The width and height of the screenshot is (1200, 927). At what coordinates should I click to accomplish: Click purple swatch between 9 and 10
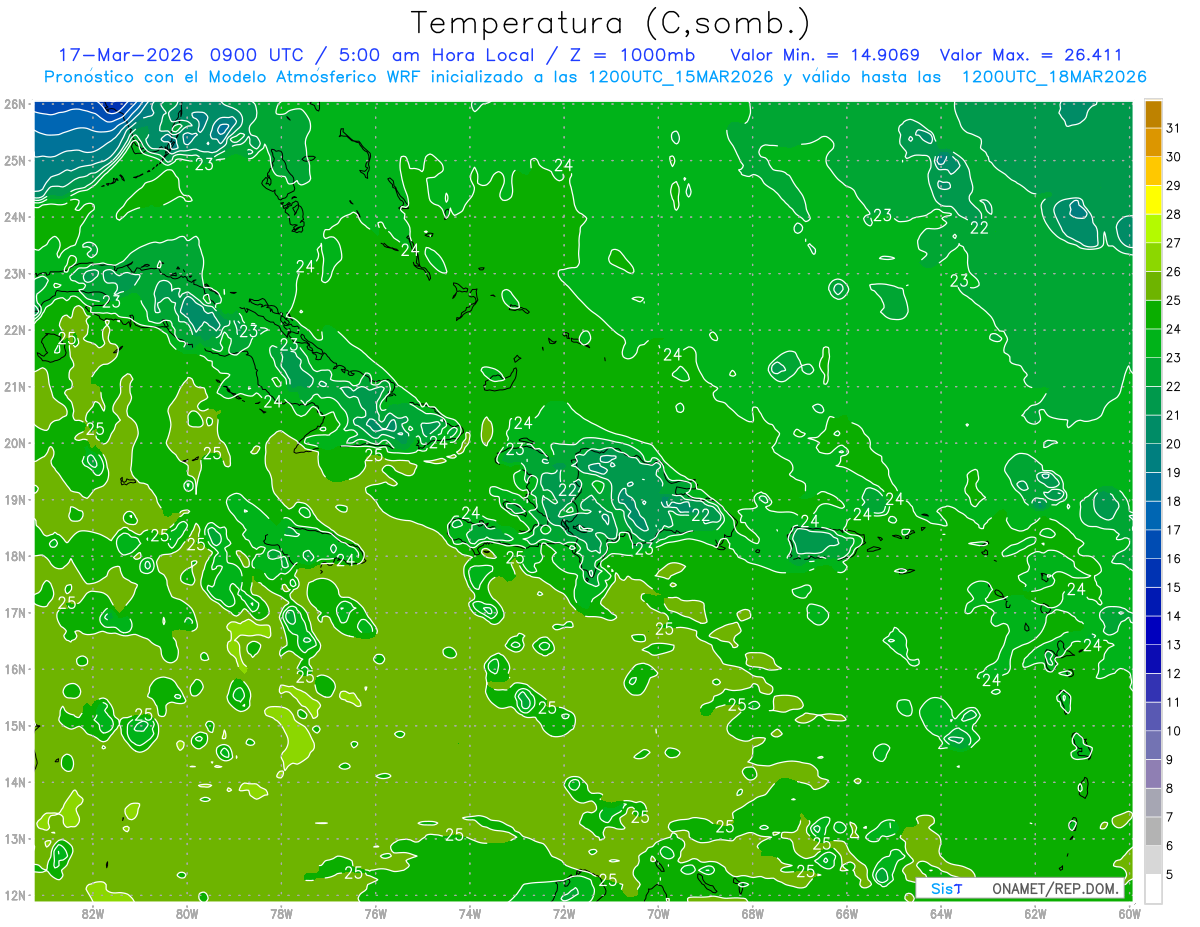point(1153,745)
